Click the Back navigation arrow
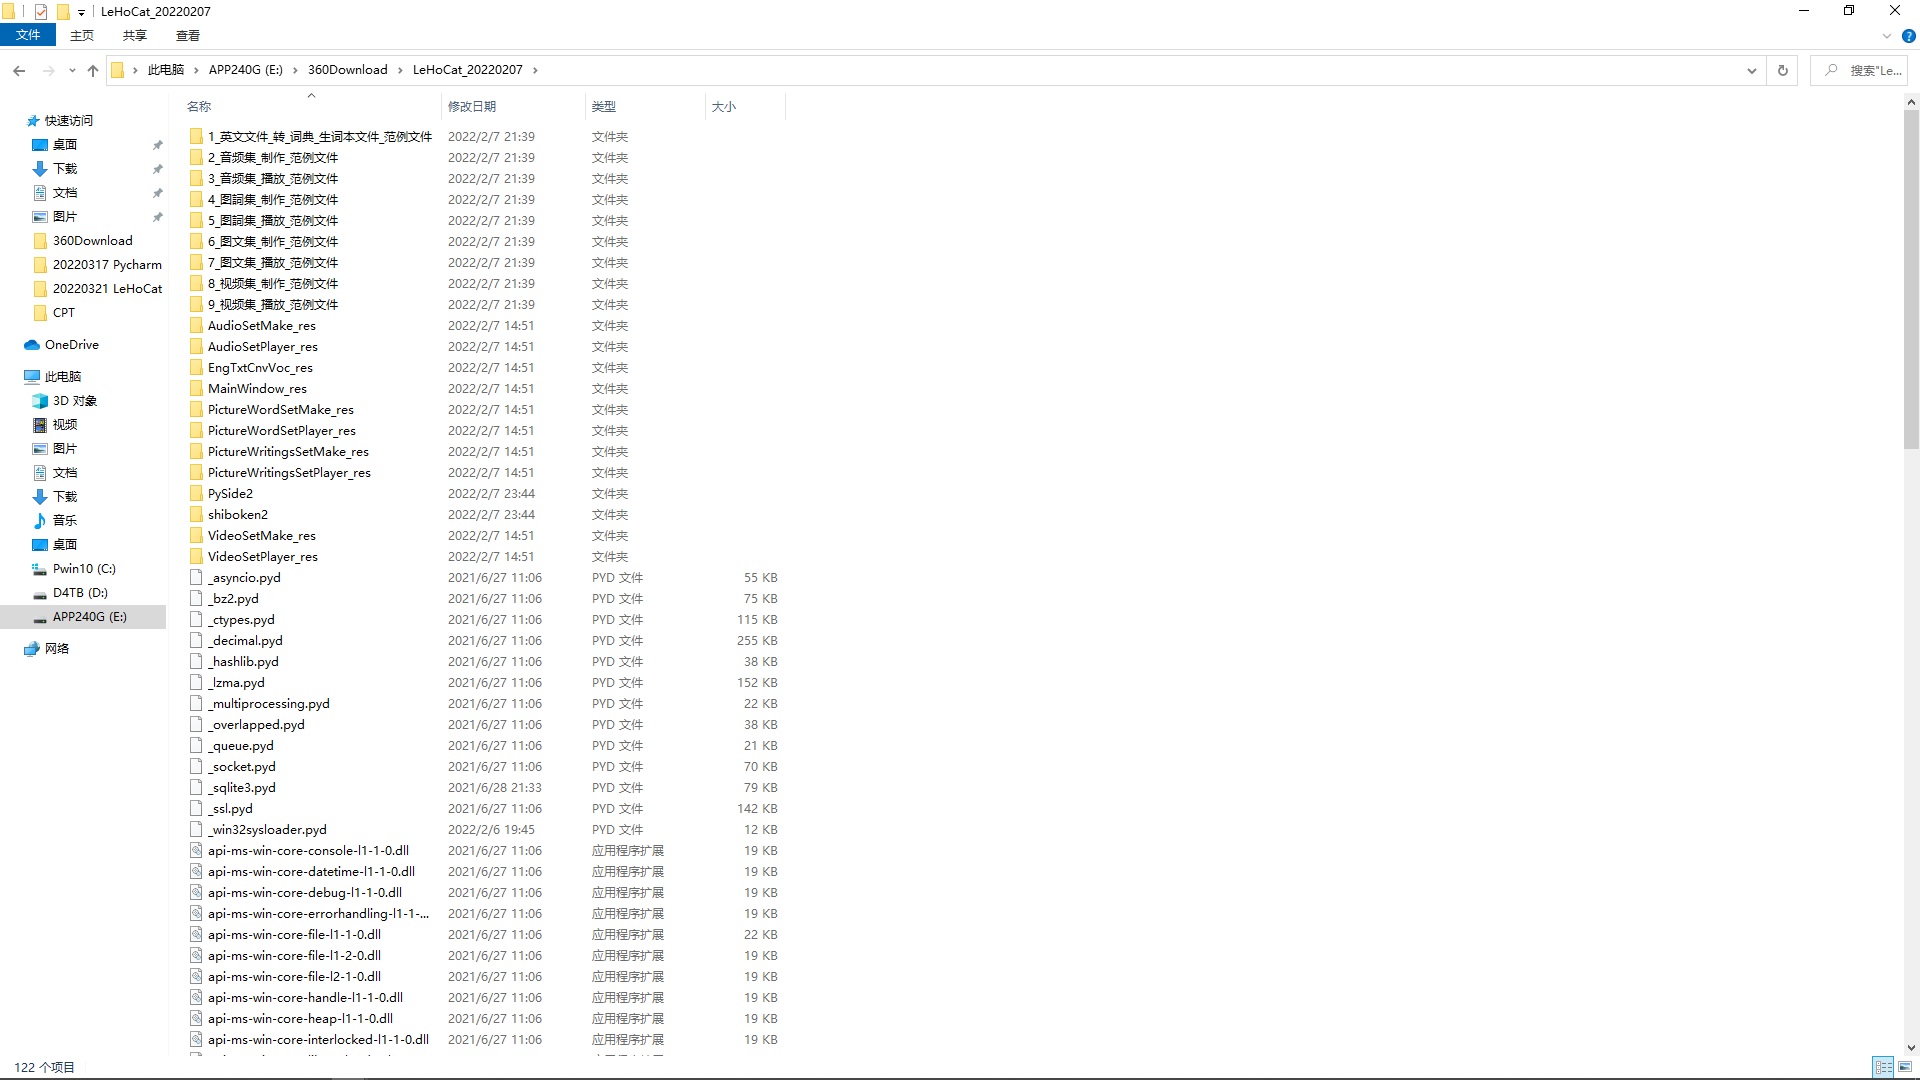Image resolution: width=1920 pixels, height=1080 pixels. [x=19, y=70]
